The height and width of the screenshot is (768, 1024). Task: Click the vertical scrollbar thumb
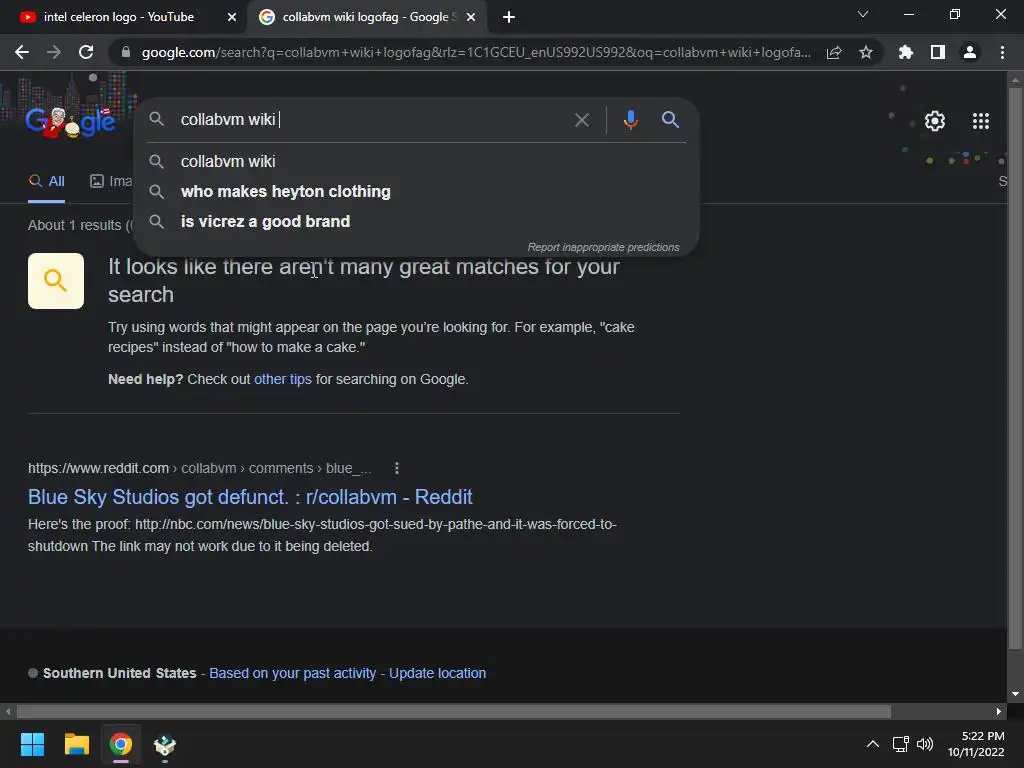1015,368
